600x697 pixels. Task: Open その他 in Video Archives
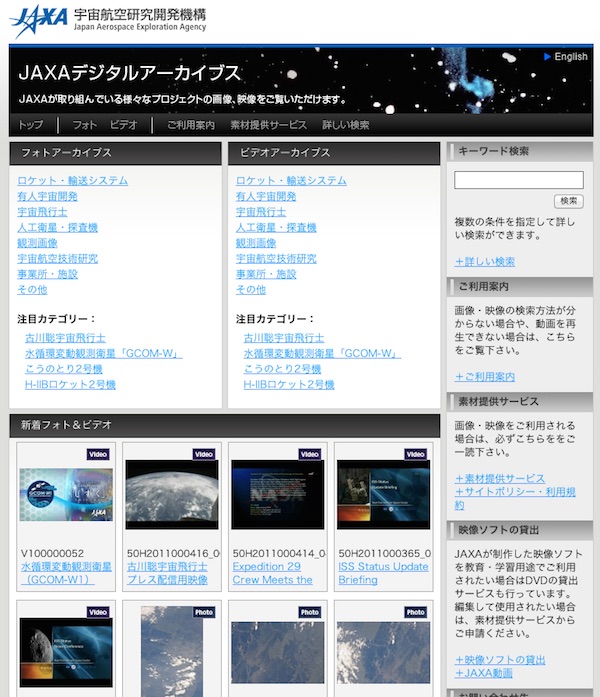tap(251, 290)
